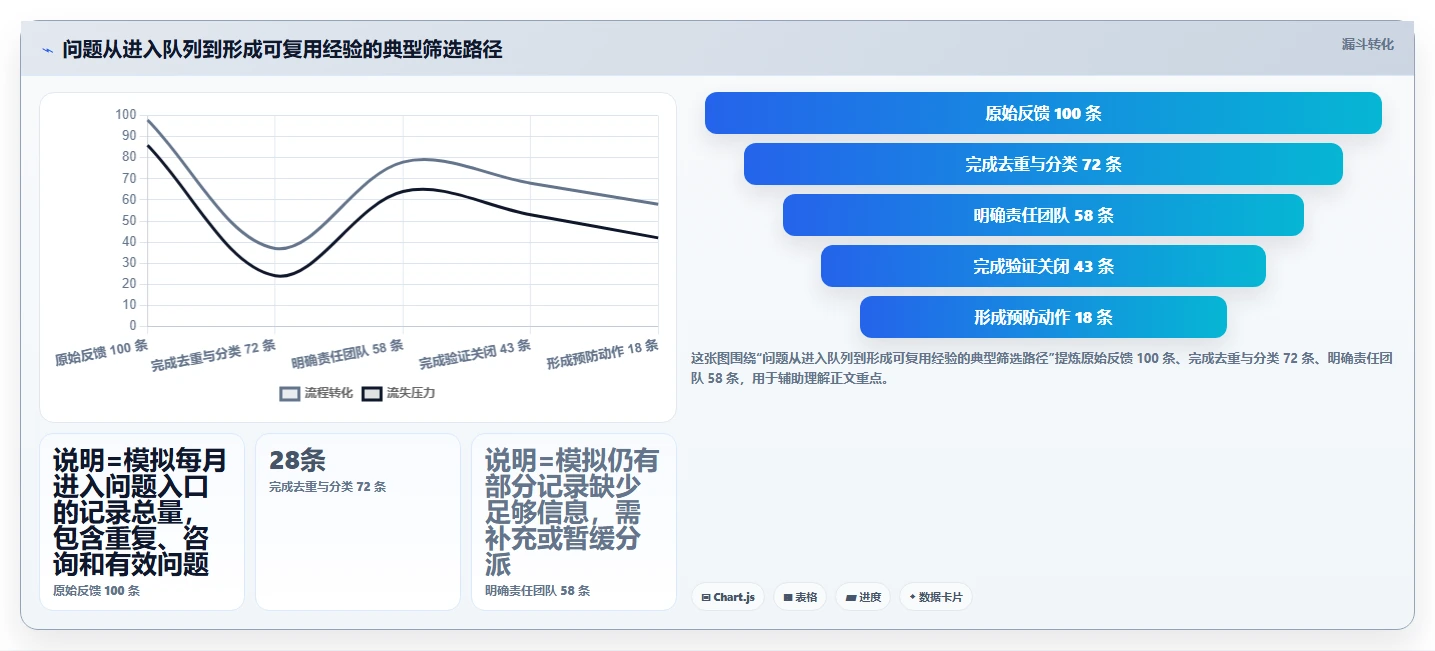Select the 形成预防动作 18 条 funnel bar
1435x651 pixels.
pyautogui.click(x=1043, y=317)
